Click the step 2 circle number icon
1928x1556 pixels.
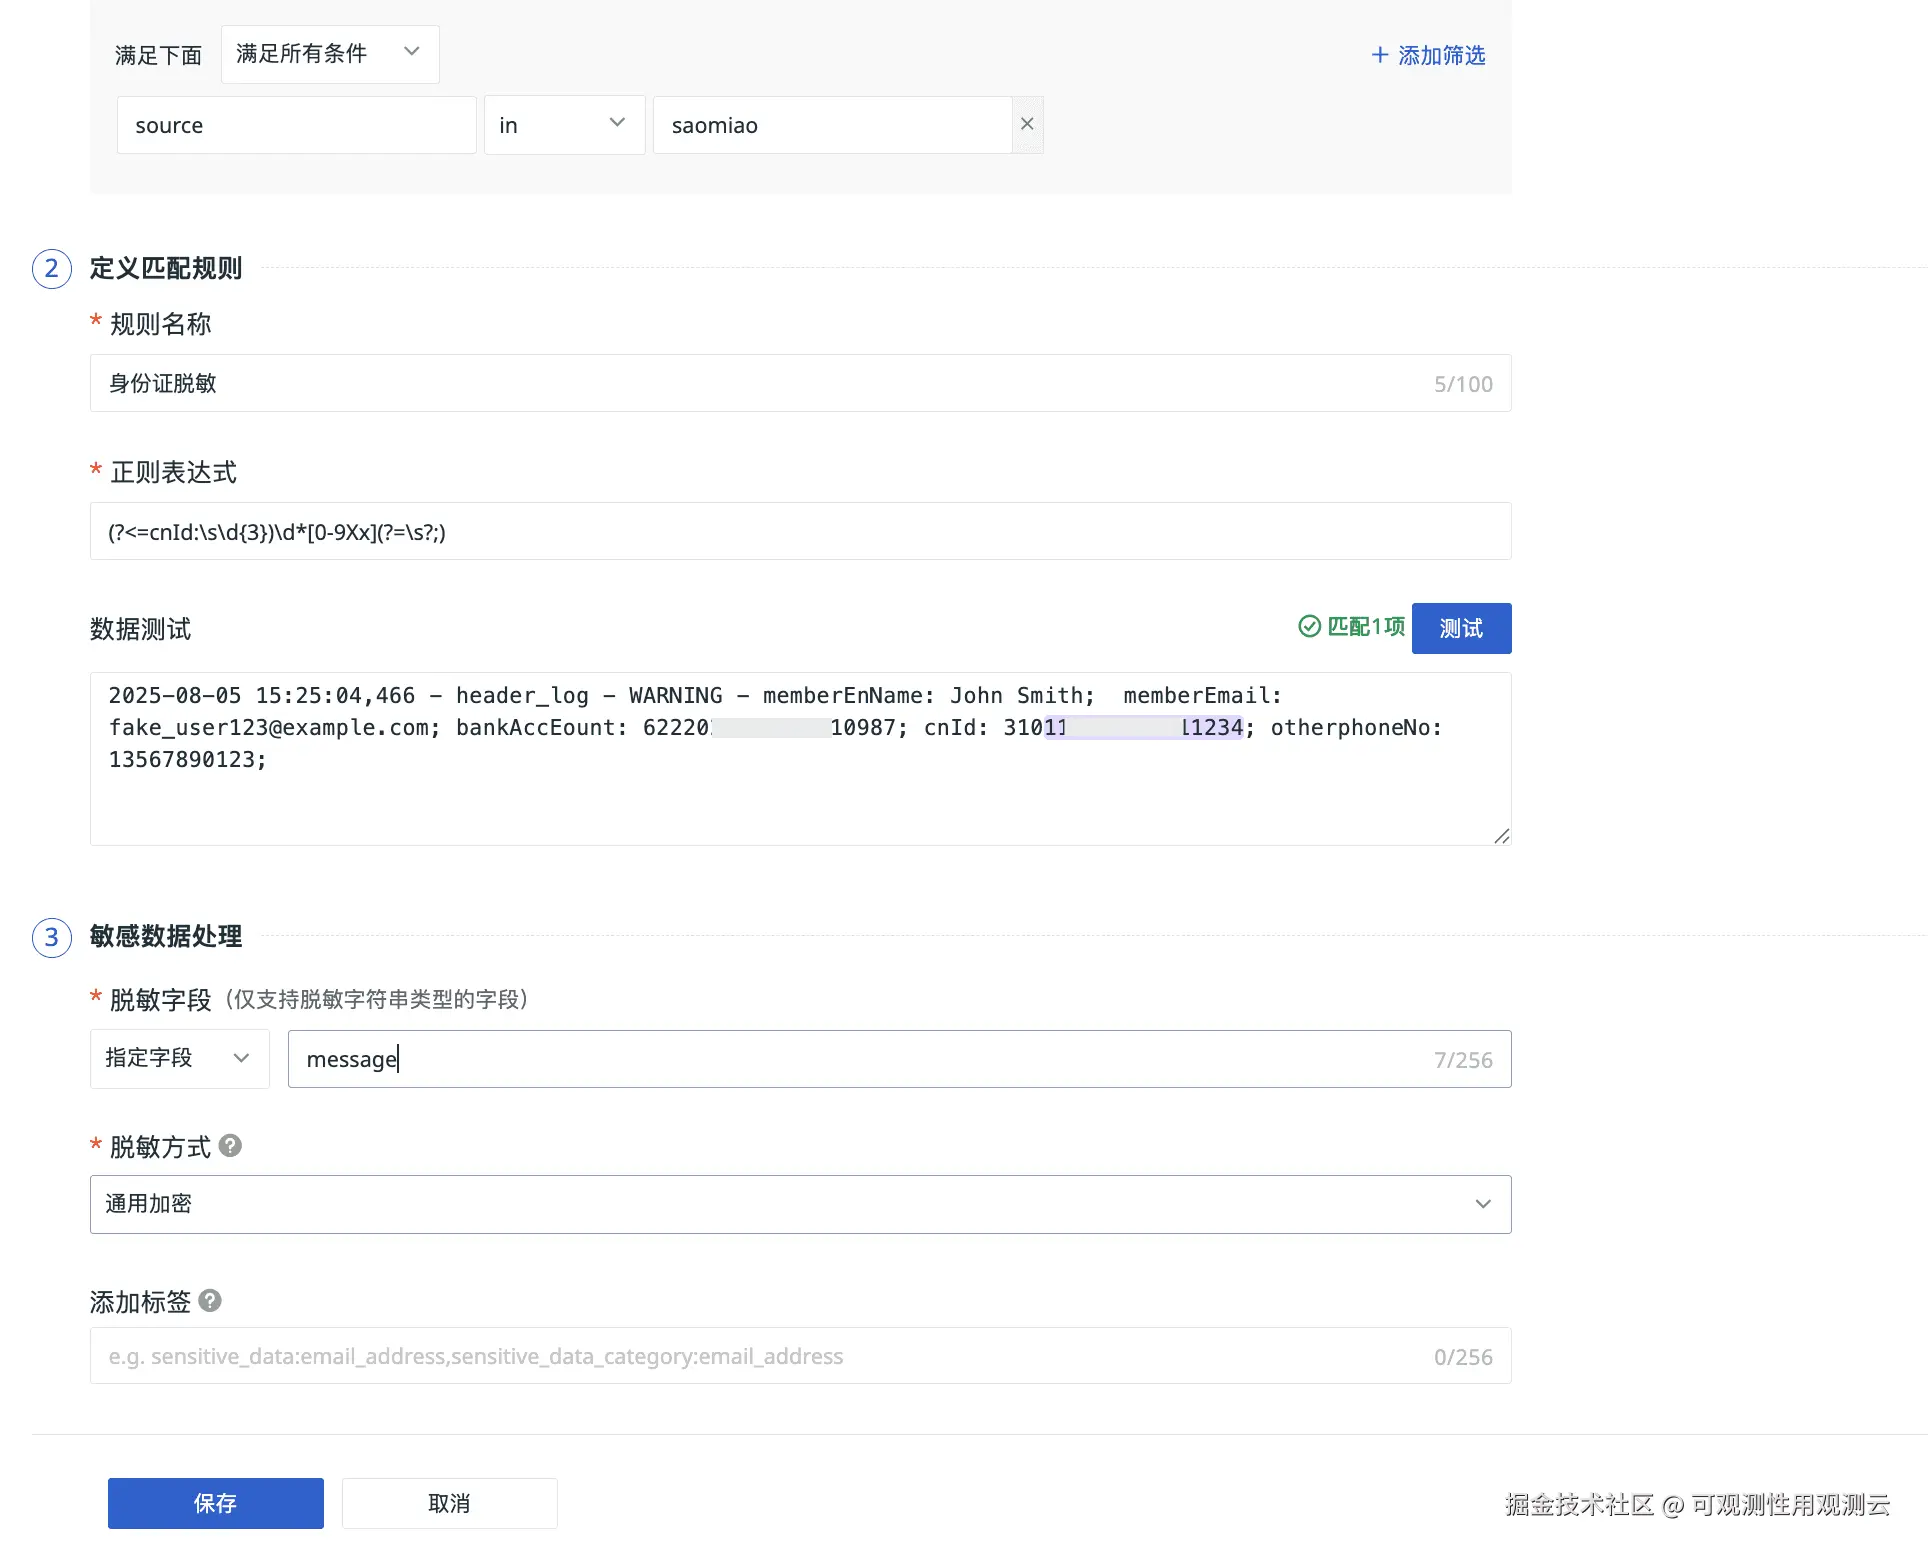point(52,269)
